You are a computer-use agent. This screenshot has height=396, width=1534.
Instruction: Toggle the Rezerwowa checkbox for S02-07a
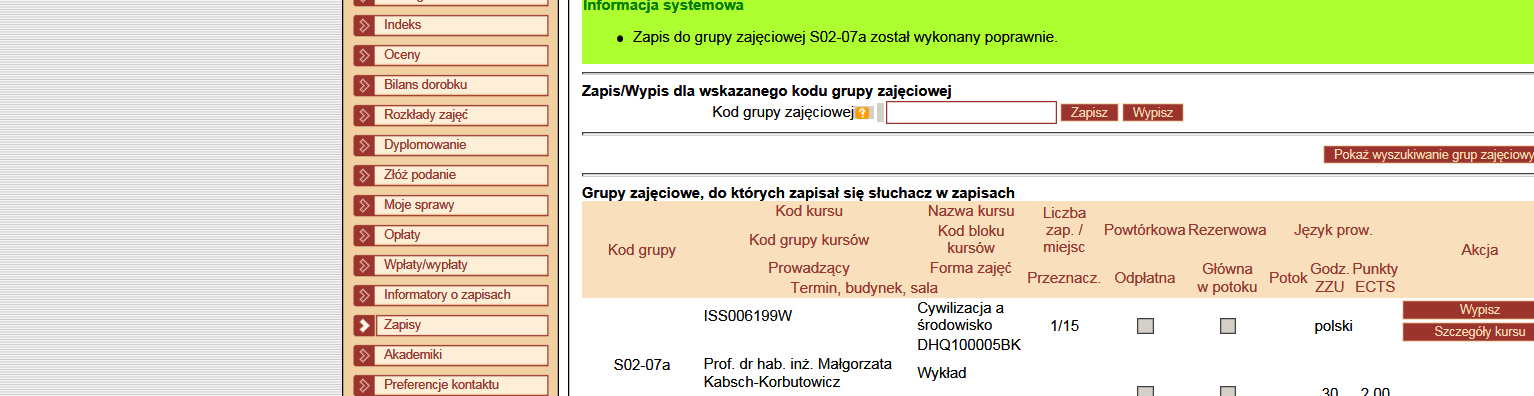pyautogui.click(x=1227, y=326)
